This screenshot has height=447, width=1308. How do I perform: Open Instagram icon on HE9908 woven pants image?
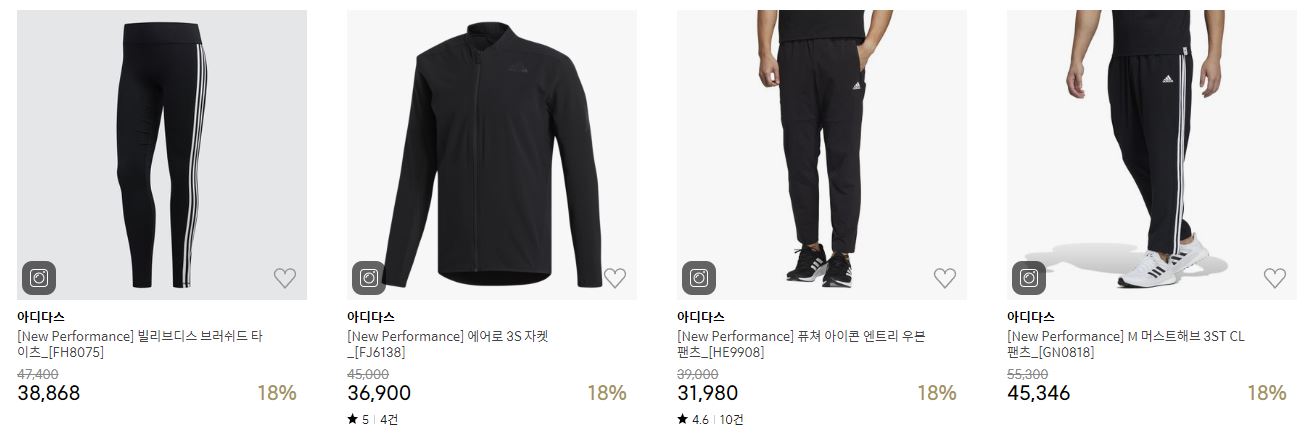[699, 278]
